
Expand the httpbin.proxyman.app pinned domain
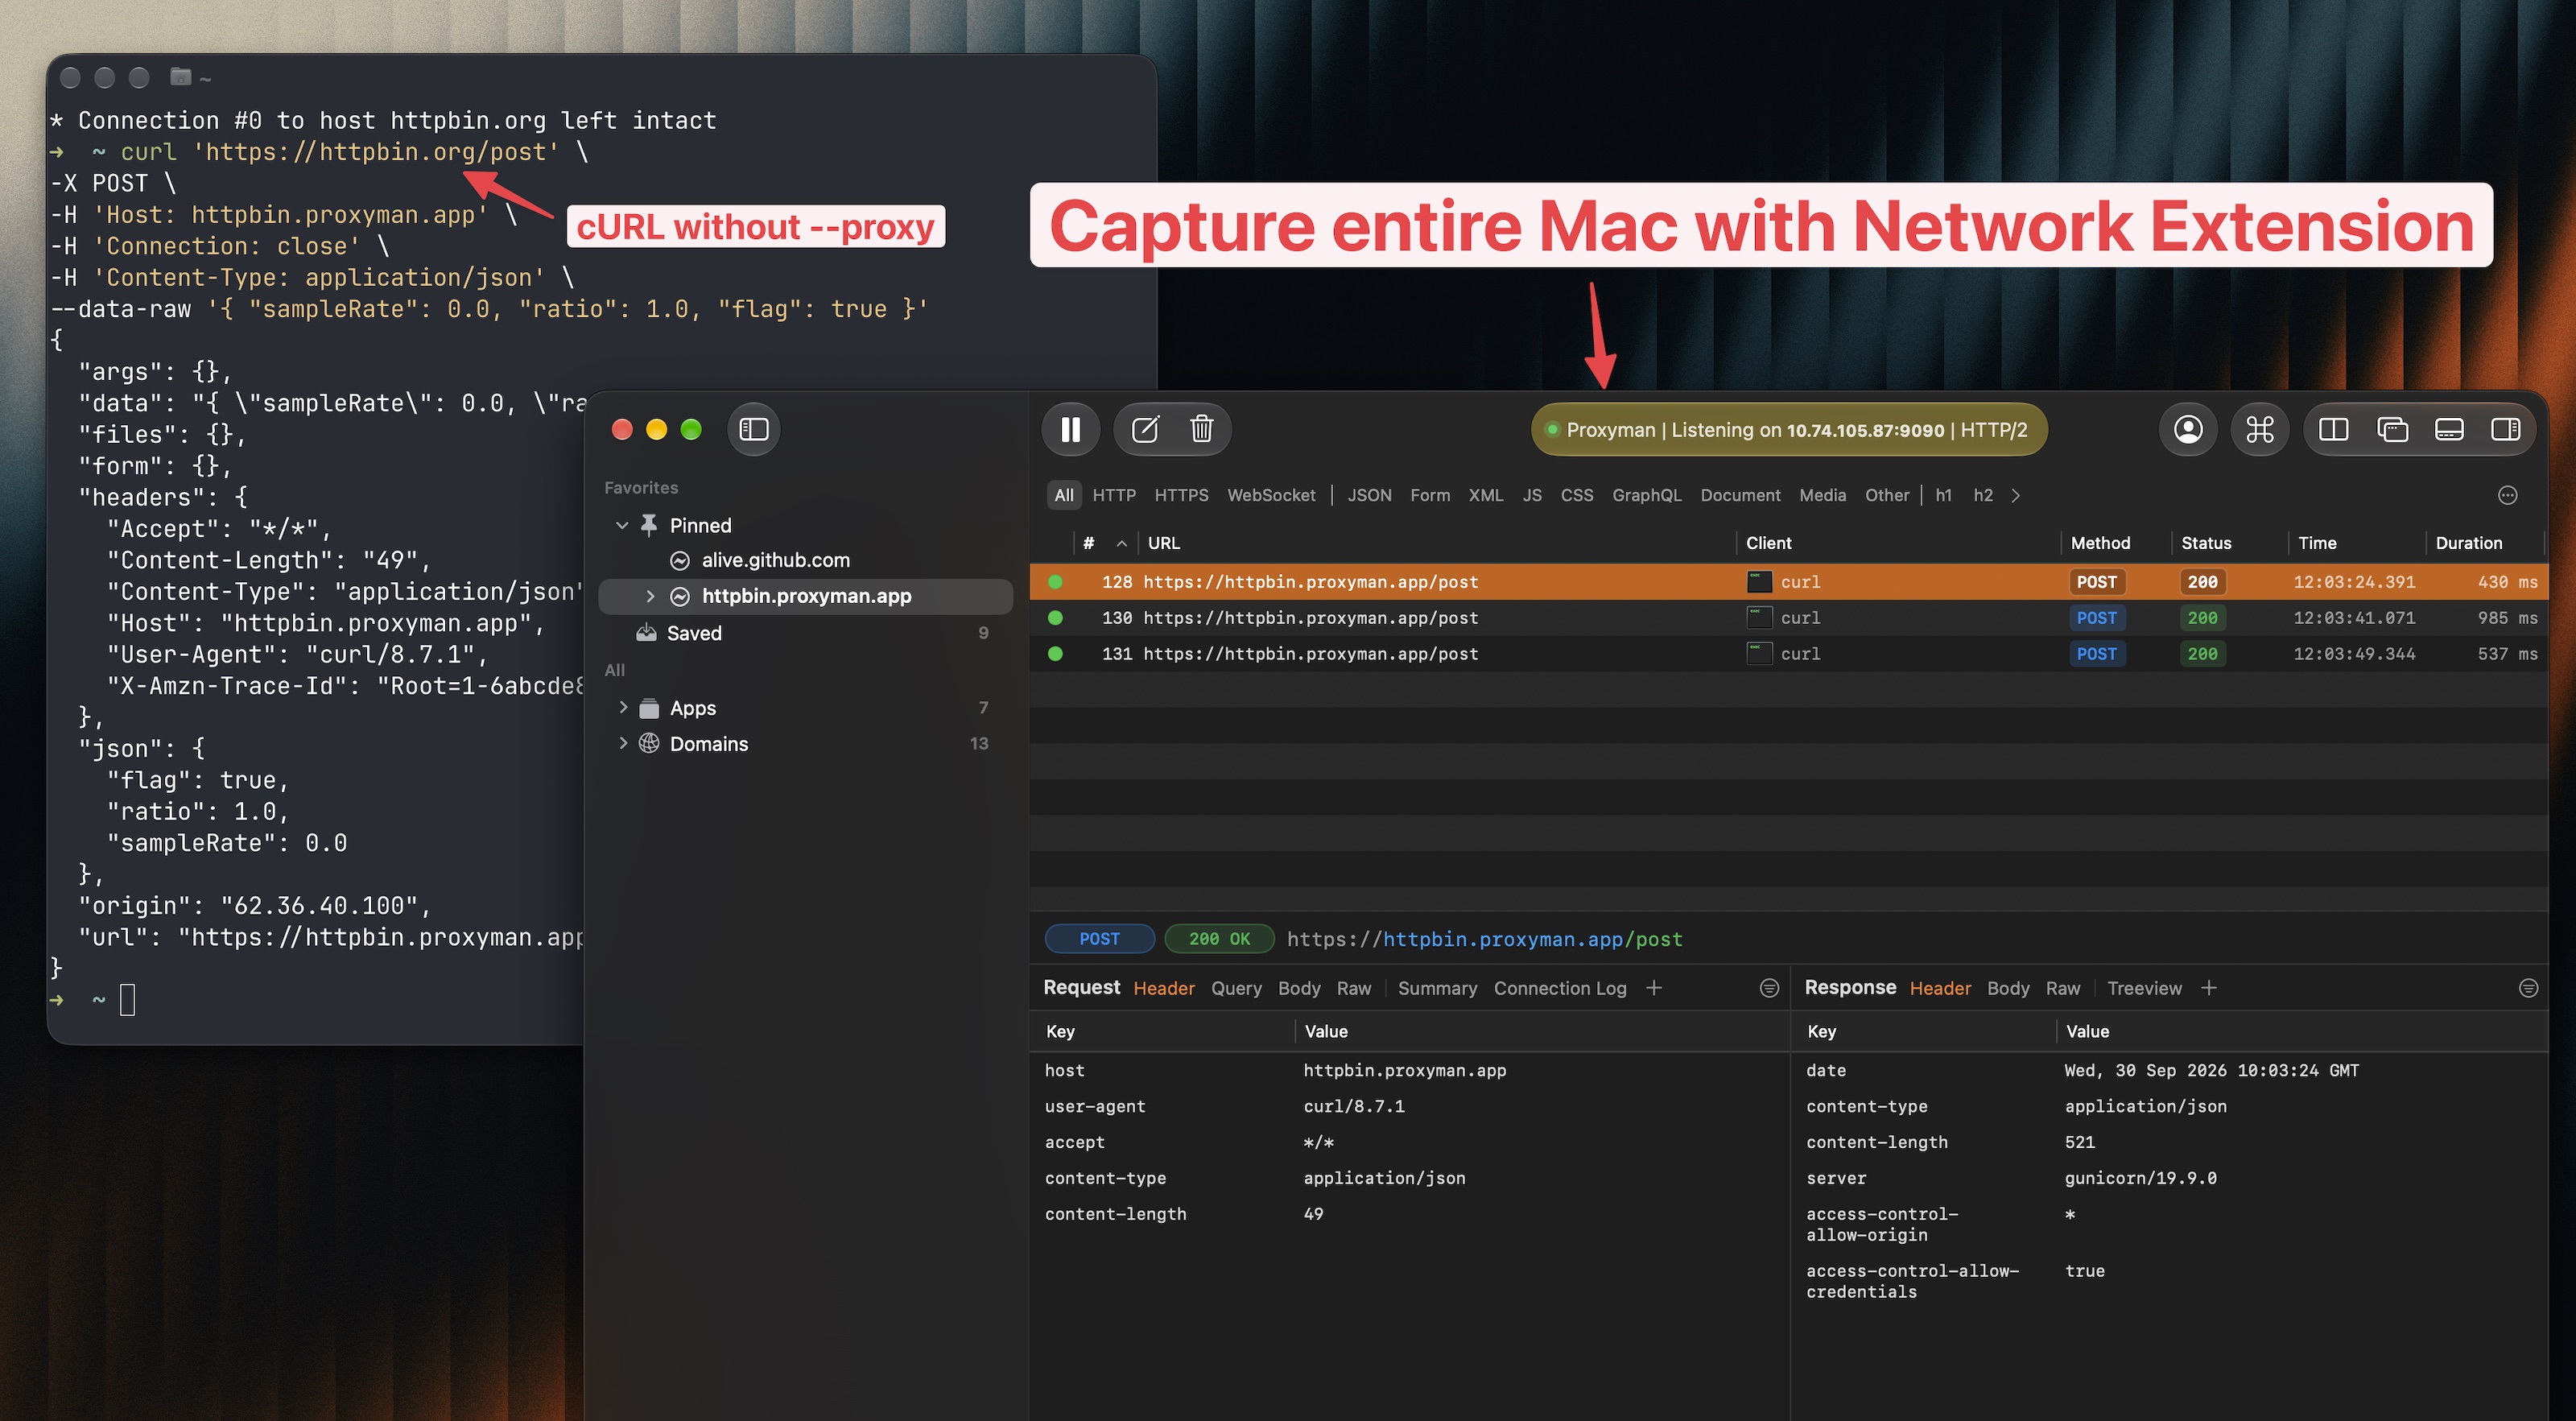click(650, 596)
